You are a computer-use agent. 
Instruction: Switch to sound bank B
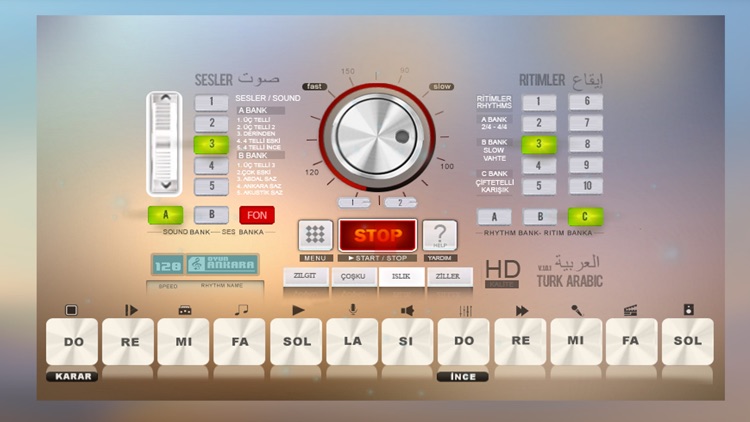(211, 215)
